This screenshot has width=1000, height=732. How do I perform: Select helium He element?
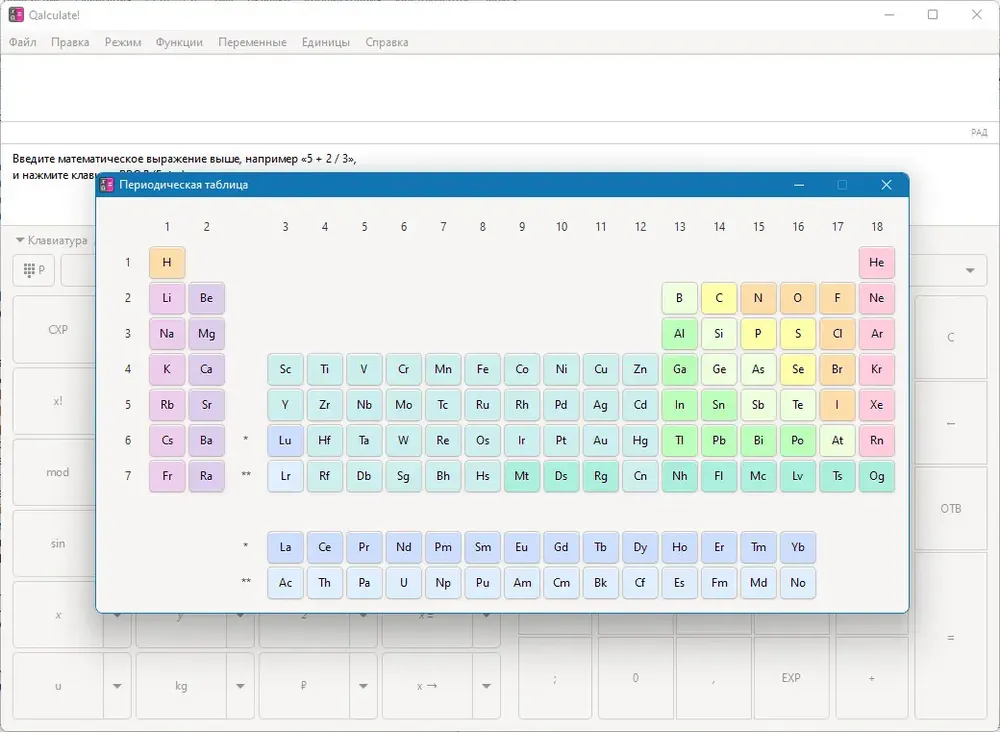[x=877, y=263]
